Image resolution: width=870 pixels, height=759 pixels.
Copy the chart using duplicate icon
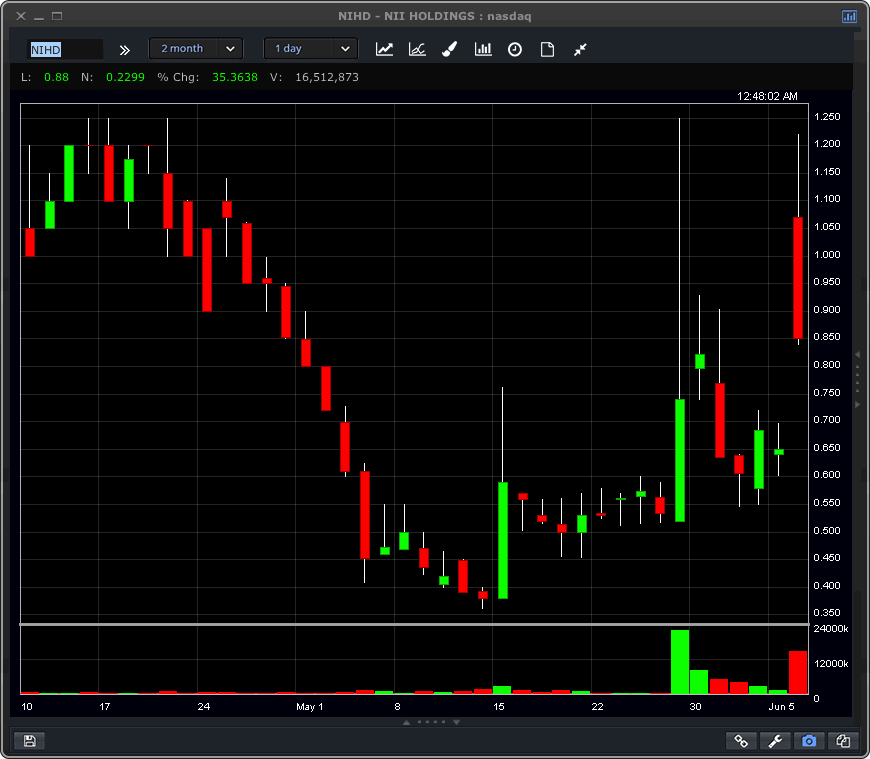point(843,741)
